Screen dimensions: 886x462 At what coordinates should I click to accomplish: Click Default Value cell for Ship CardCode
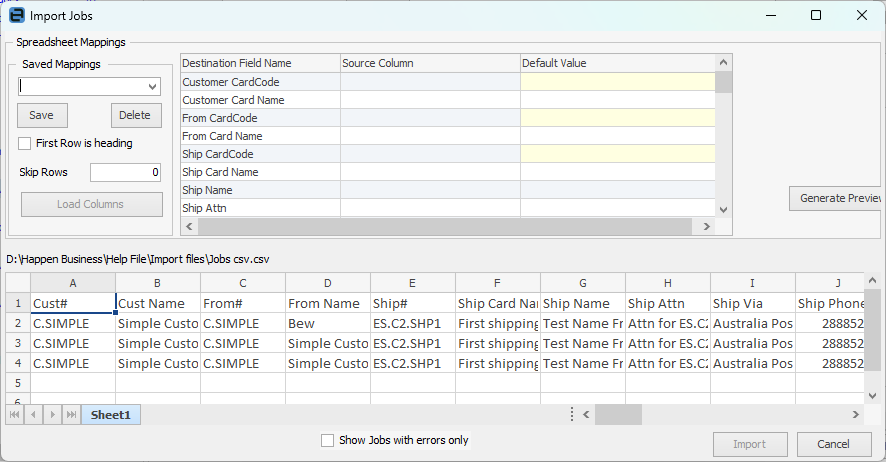(x=618, y=154)
